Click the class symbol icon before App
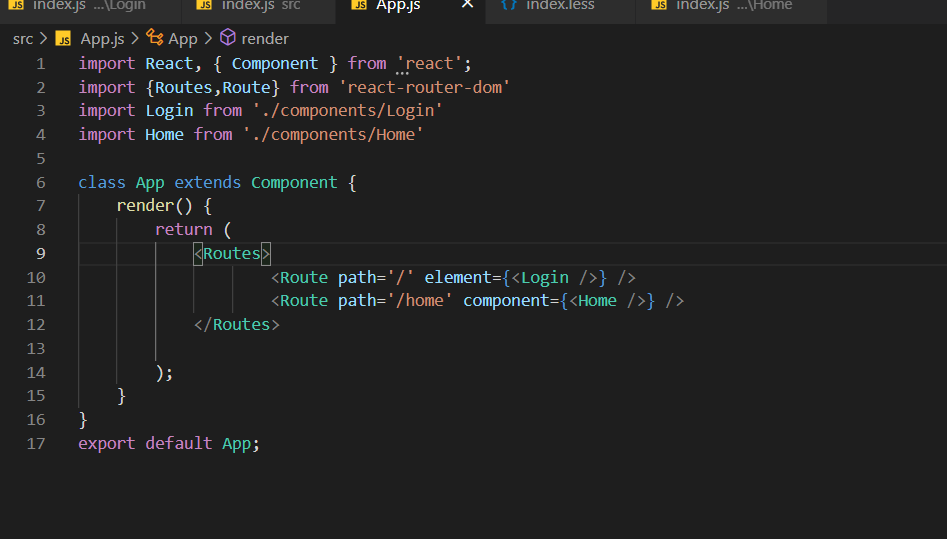Image resolution: width=947 pixels, height=539 pixels. click(155, 38)
